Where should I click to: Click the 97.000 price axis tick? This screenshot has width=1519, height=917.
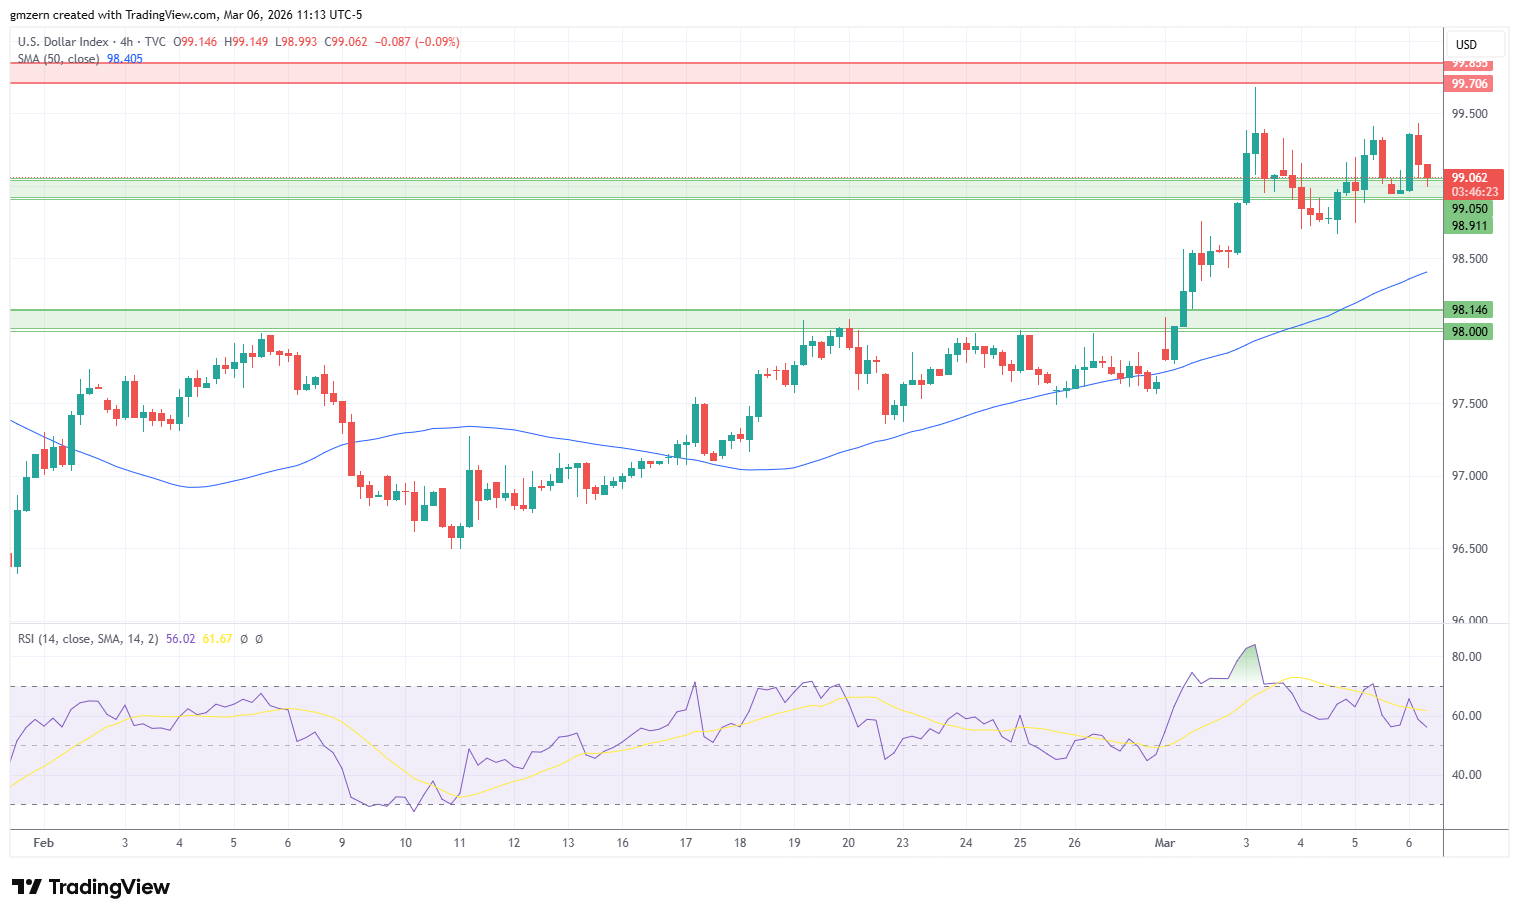pyautogui.click(x=1470, y=476)
